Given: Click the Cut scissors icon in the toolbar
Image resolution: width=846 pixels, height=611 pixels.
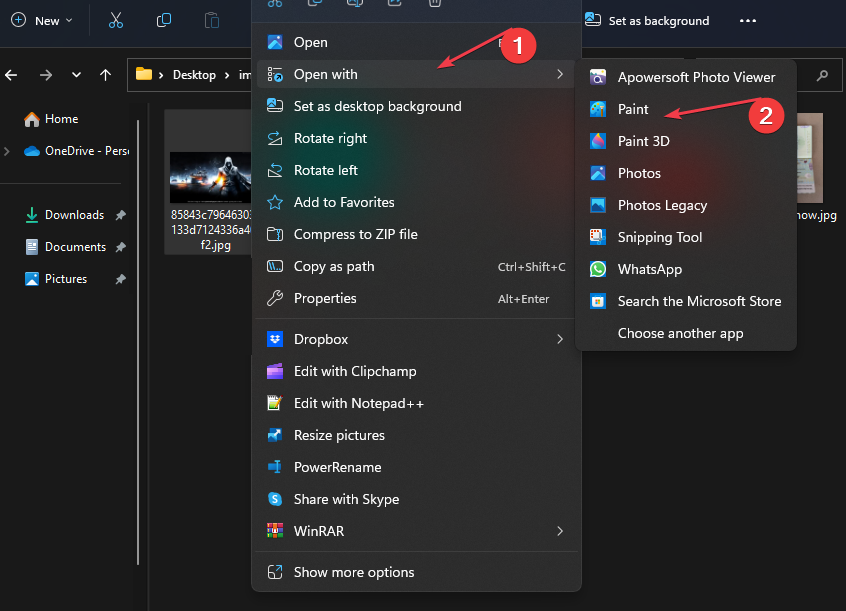Looking at the screenshot, I should pos(115,21).
